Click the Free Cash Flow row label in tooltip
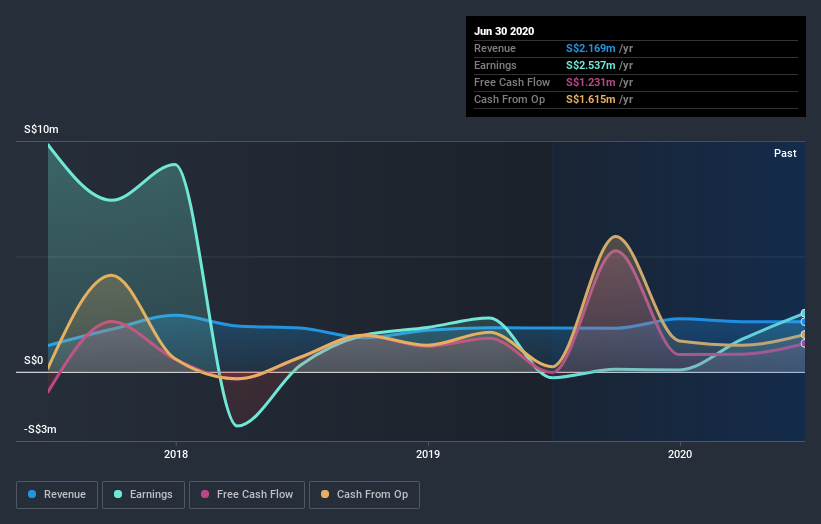This screenshot has height=524, width=821. tap(512, 82)
